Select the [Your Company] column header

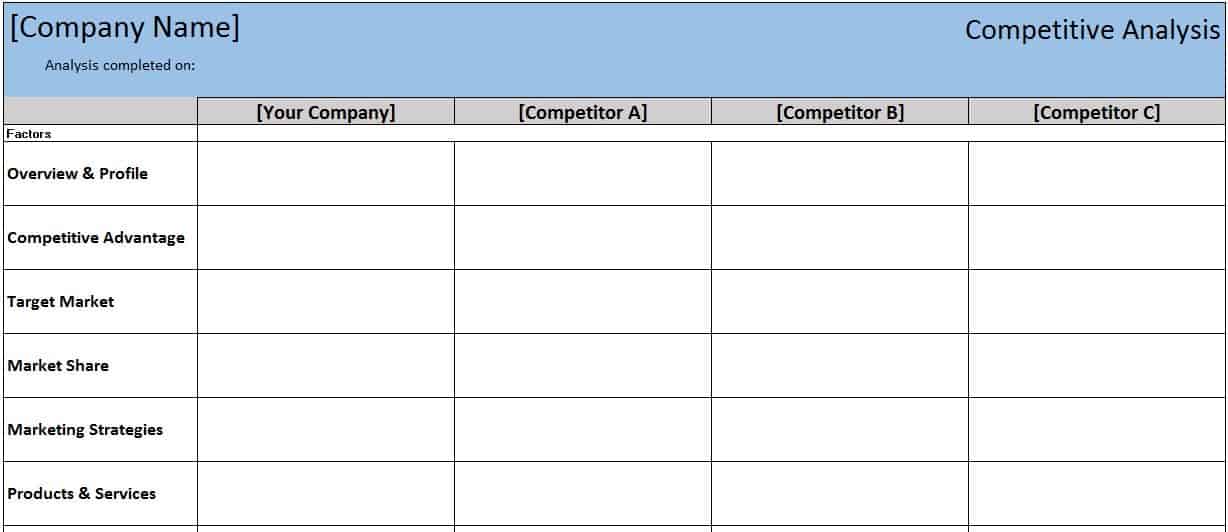(x=326, y=112)
